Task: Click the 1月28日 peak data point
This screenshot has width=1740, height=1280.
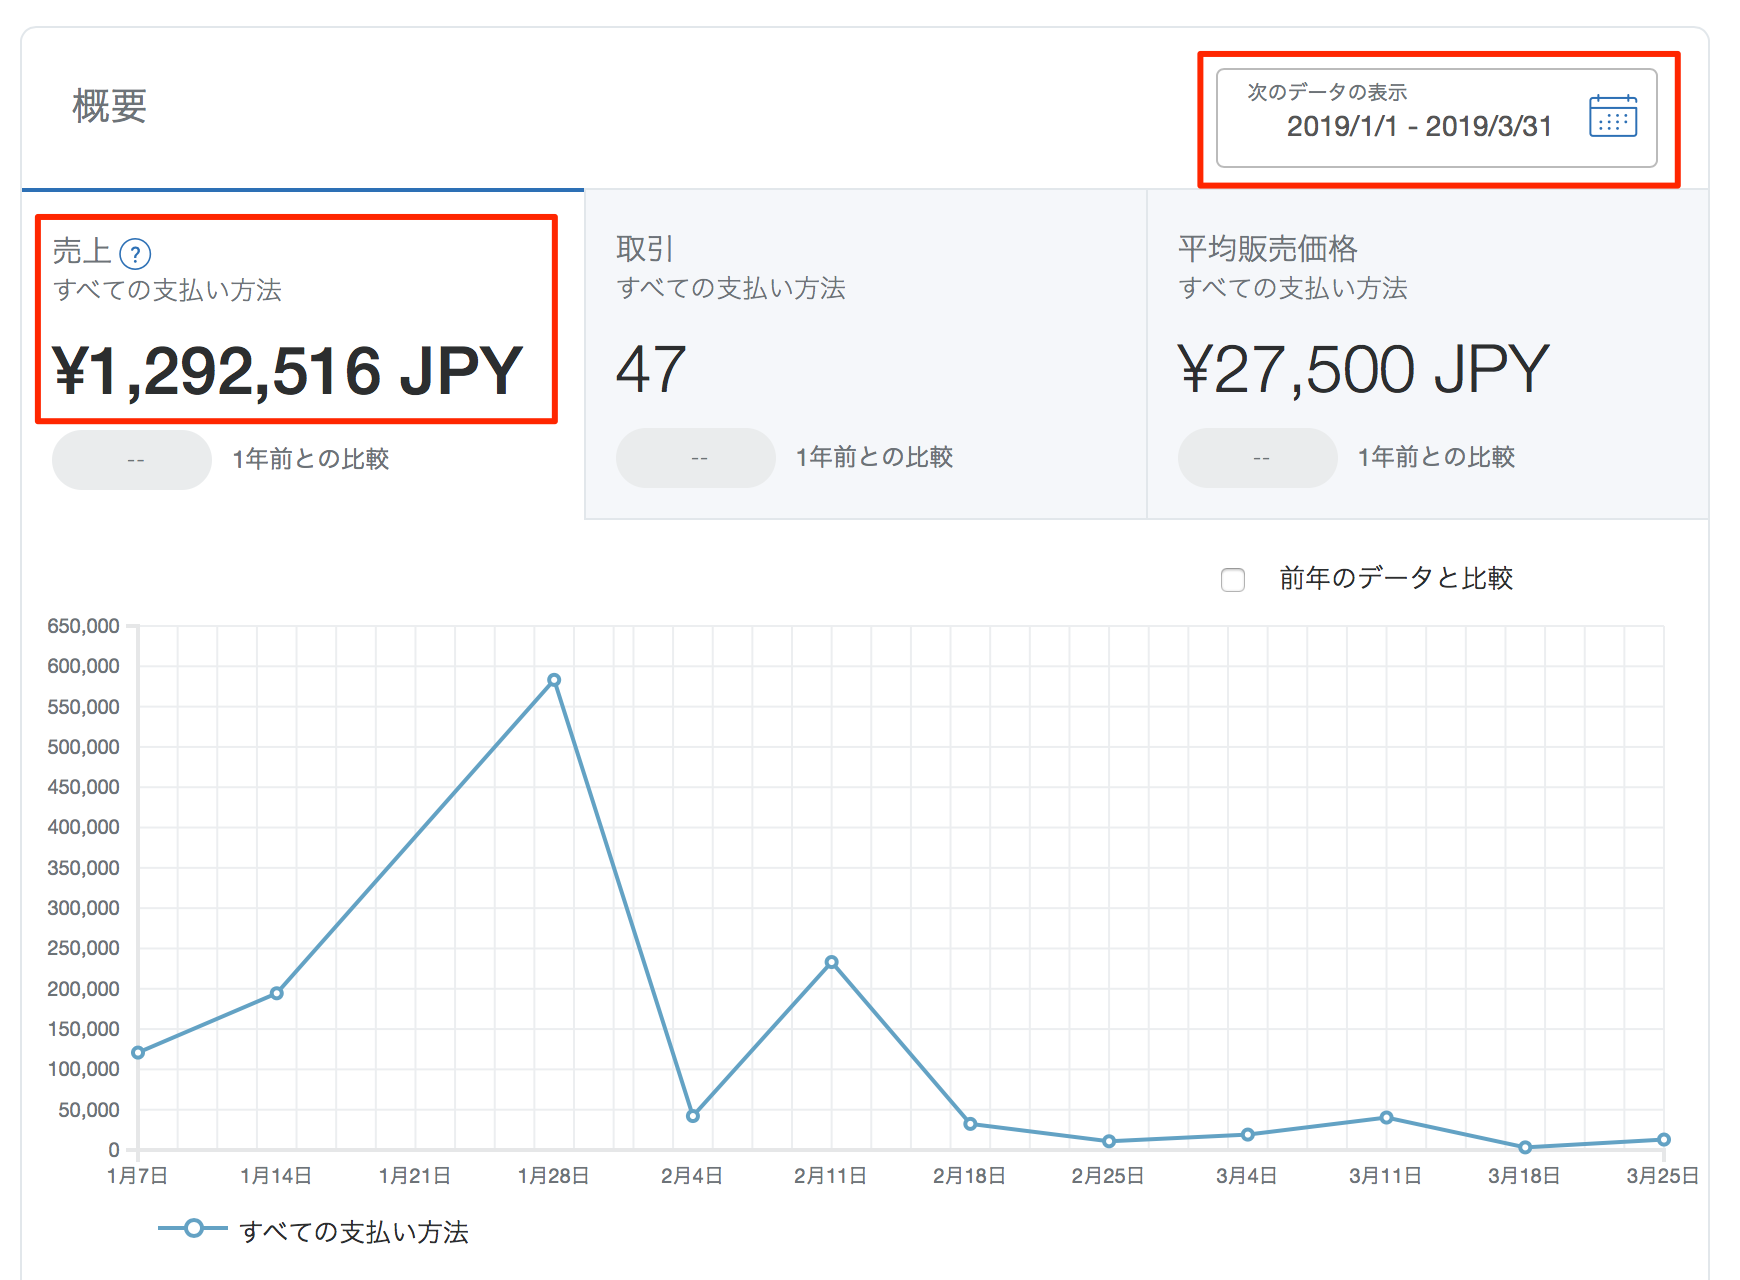Action: pos(554,680)
